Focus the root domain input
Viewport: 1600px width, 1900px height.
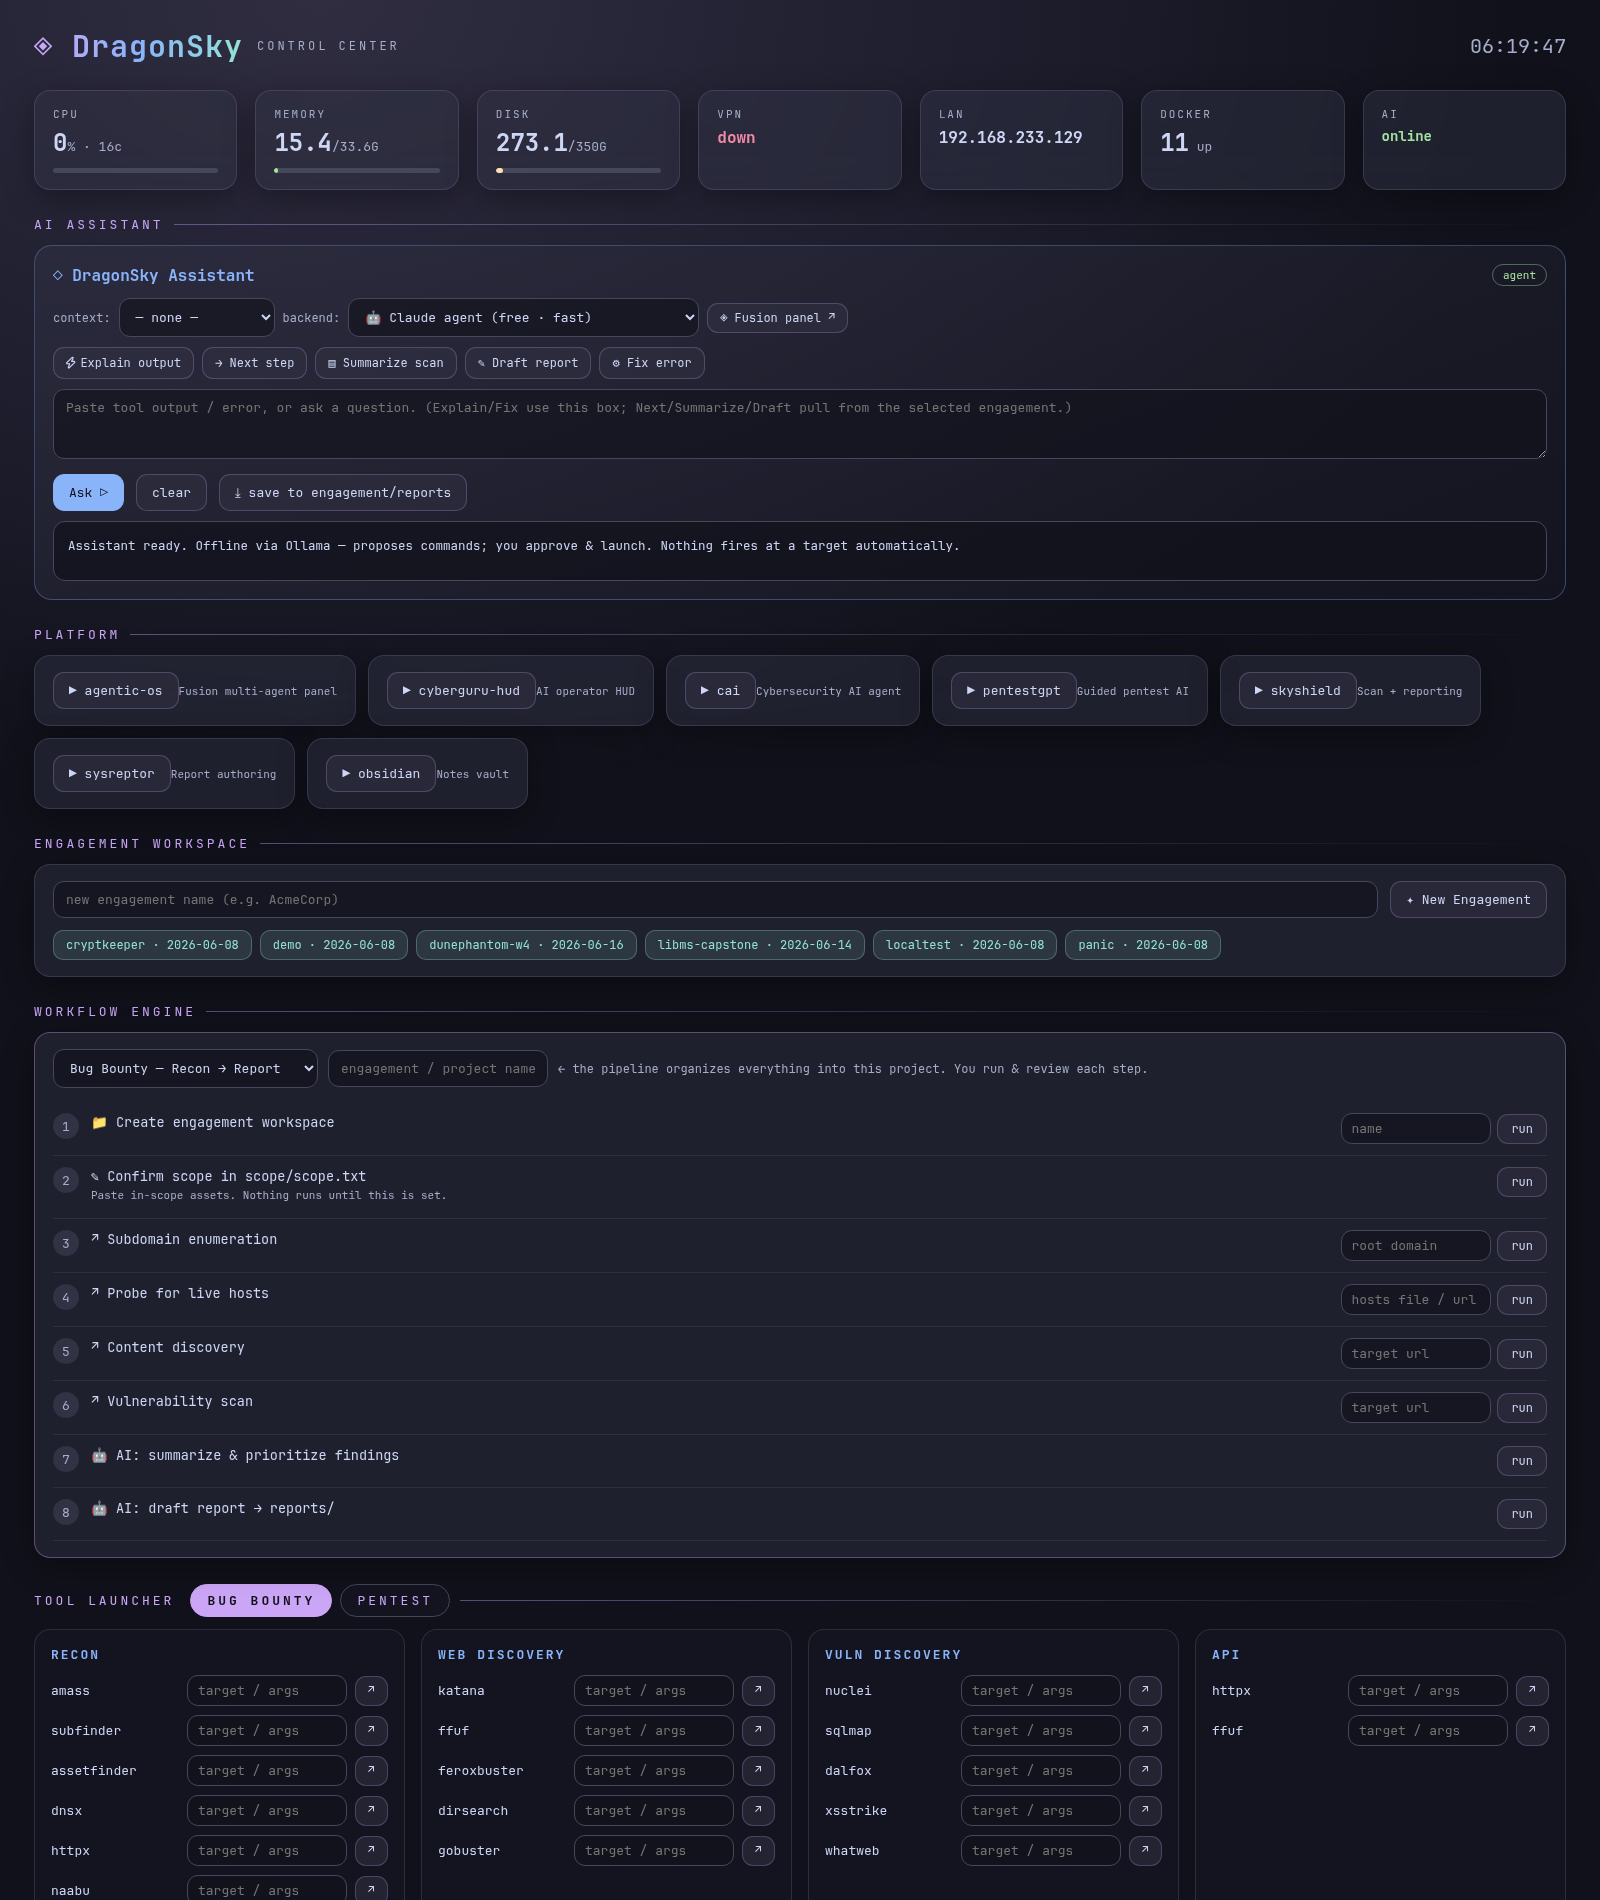click(x=1415, y=1245)
